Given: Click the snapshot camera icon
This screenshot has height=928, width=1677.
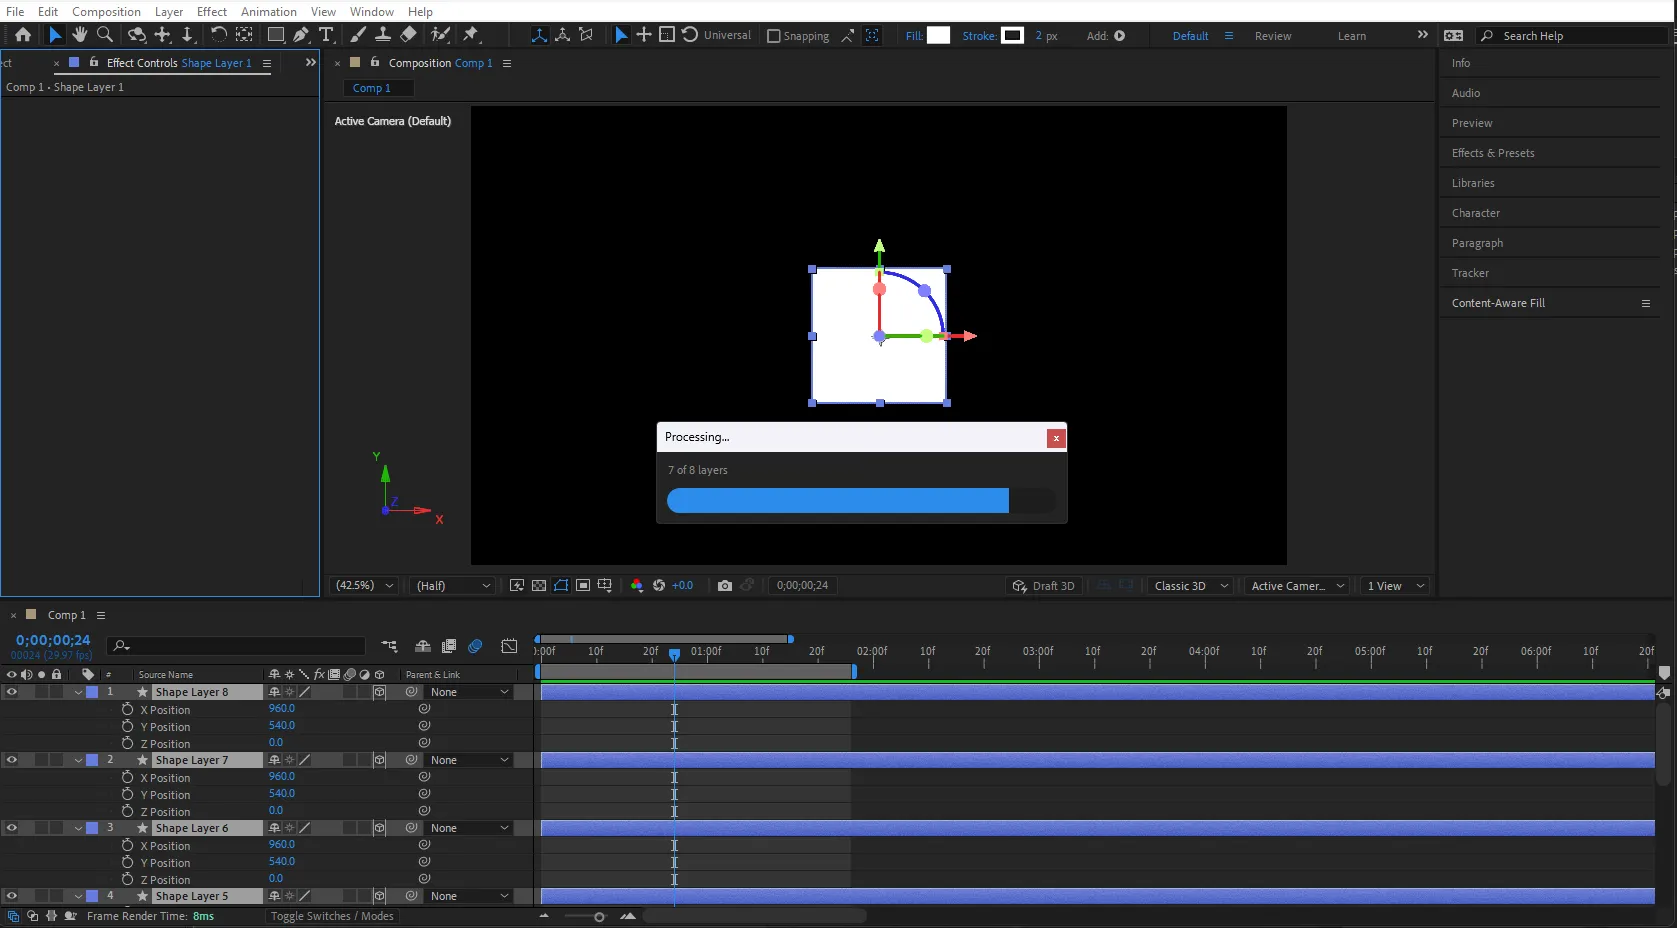Looking at the screenshot, I should 725,586.
